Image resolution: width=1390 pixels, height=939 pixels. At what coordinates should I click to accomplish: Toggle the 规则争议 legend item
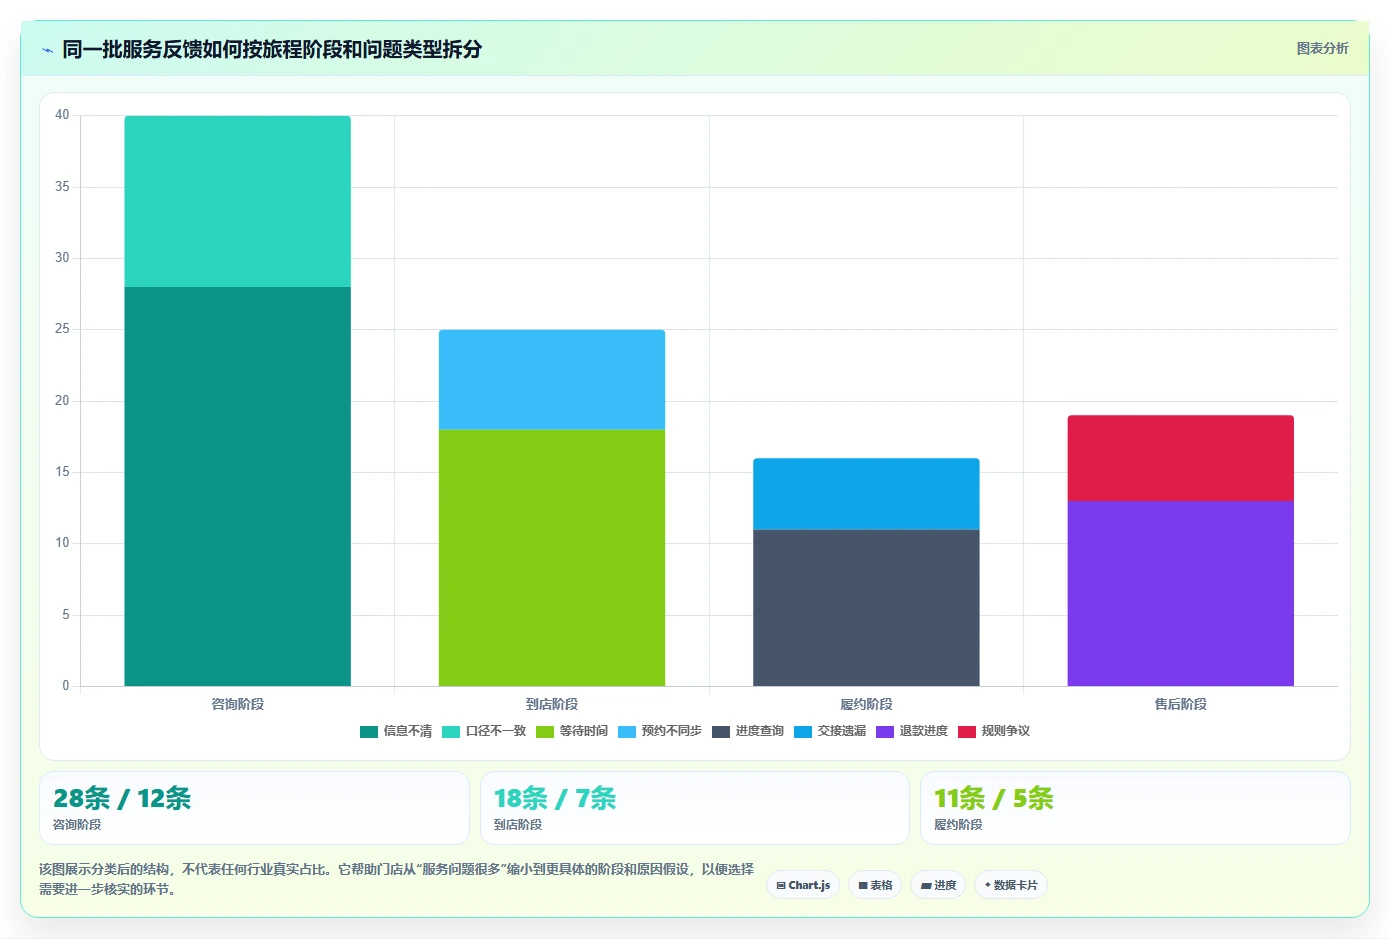coord(994,731)
